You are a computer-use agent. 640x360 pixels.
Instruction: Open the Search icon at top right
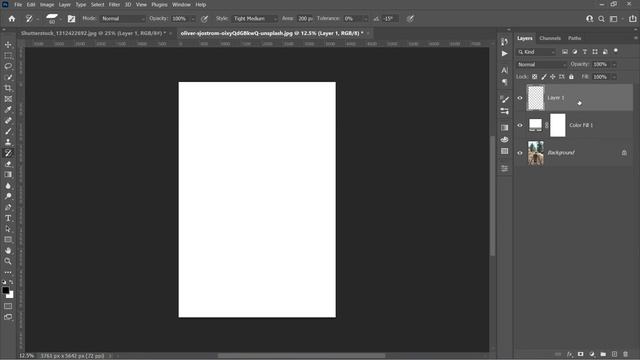[601, 19]
